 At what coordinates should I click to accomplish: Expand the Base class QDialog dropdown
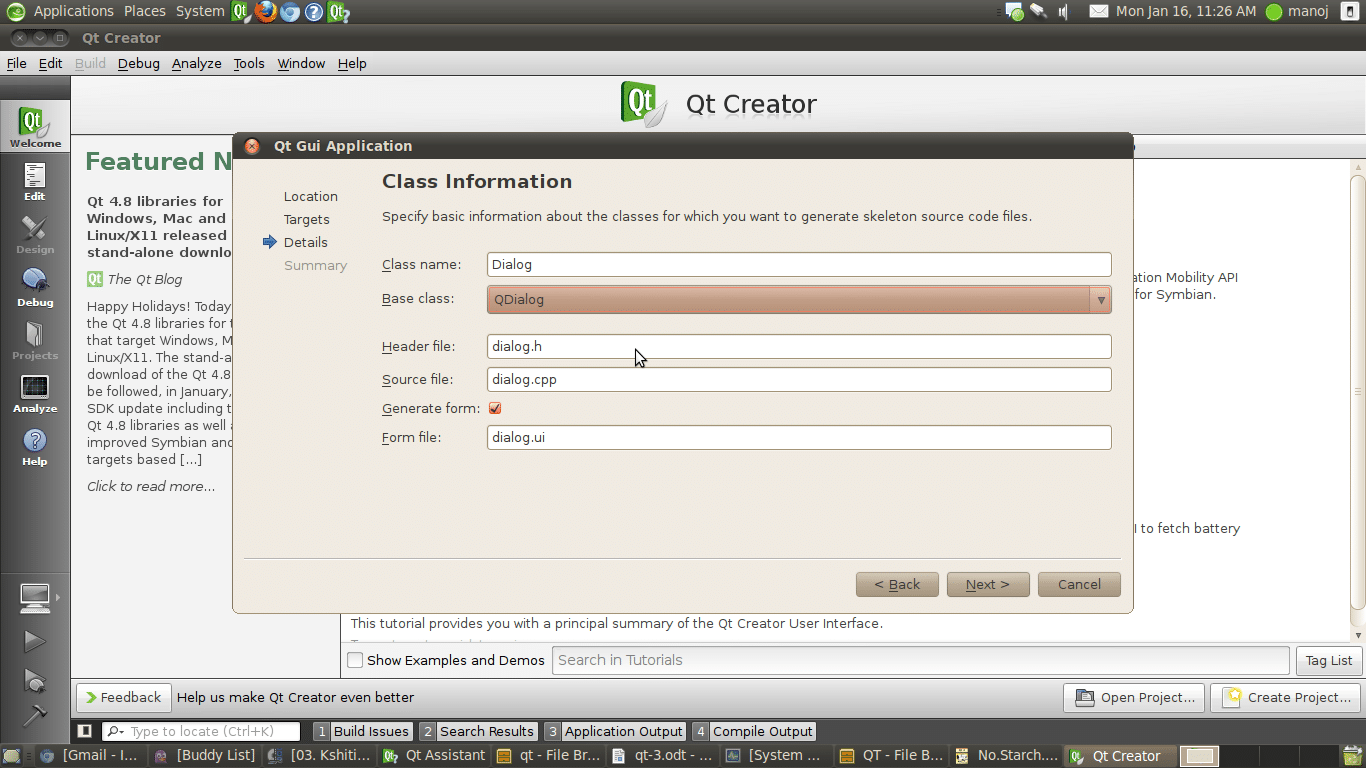pos(798,299)
